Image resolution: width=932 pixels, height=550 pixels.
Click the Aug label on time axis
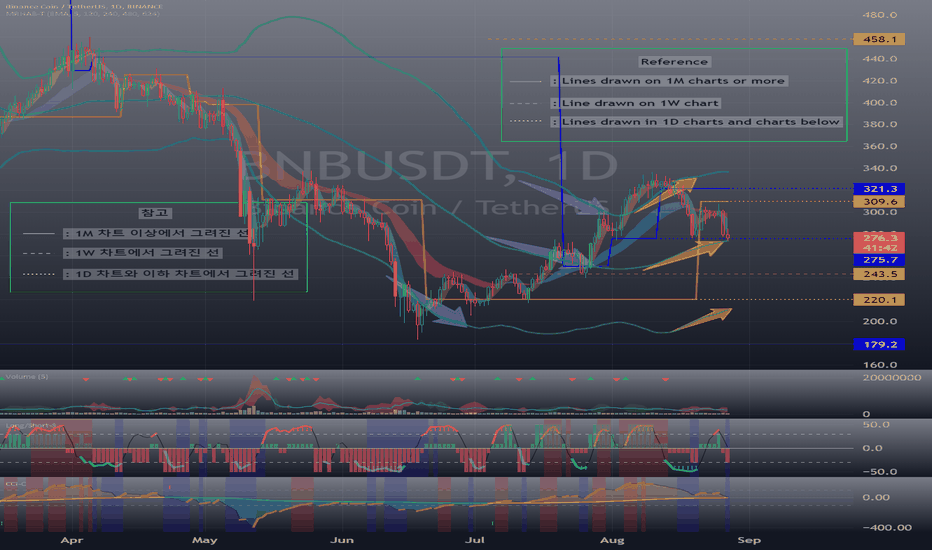pos(612,540)
